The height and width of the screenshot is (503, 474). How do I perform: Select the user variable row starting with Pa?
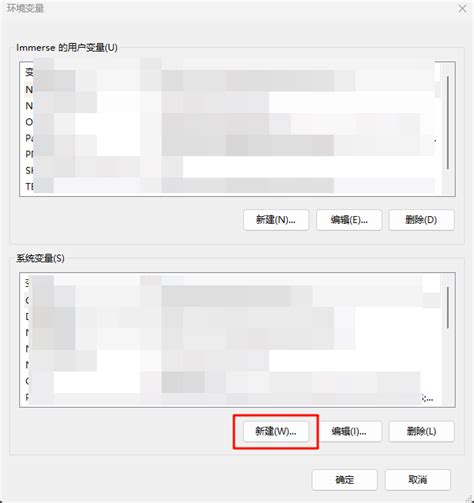tap(230, 138)
